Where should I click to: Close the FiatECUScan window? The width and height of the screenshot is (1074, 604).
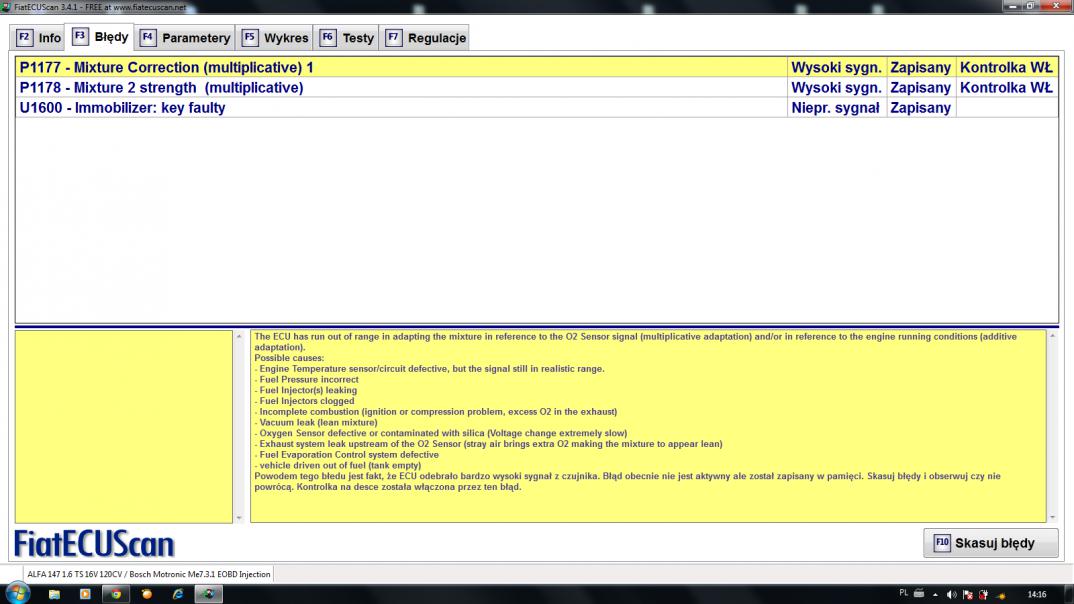1056,6
